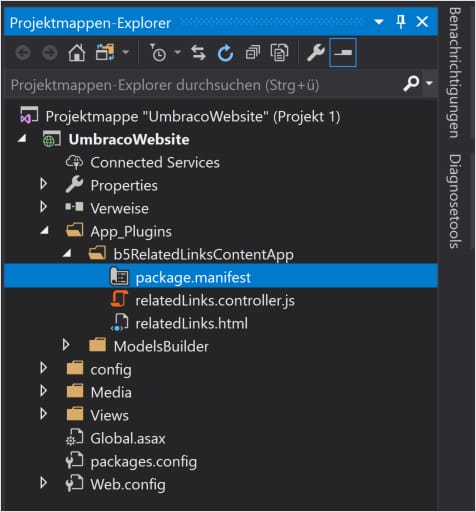
Task: Toggle the Preview Selected Items button
Action: click(343, 53)
